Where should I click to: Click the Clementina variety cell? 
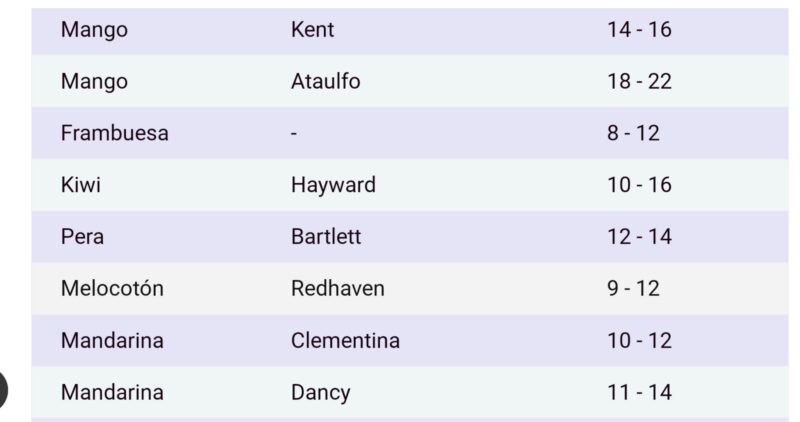click(x=345, y=341)
